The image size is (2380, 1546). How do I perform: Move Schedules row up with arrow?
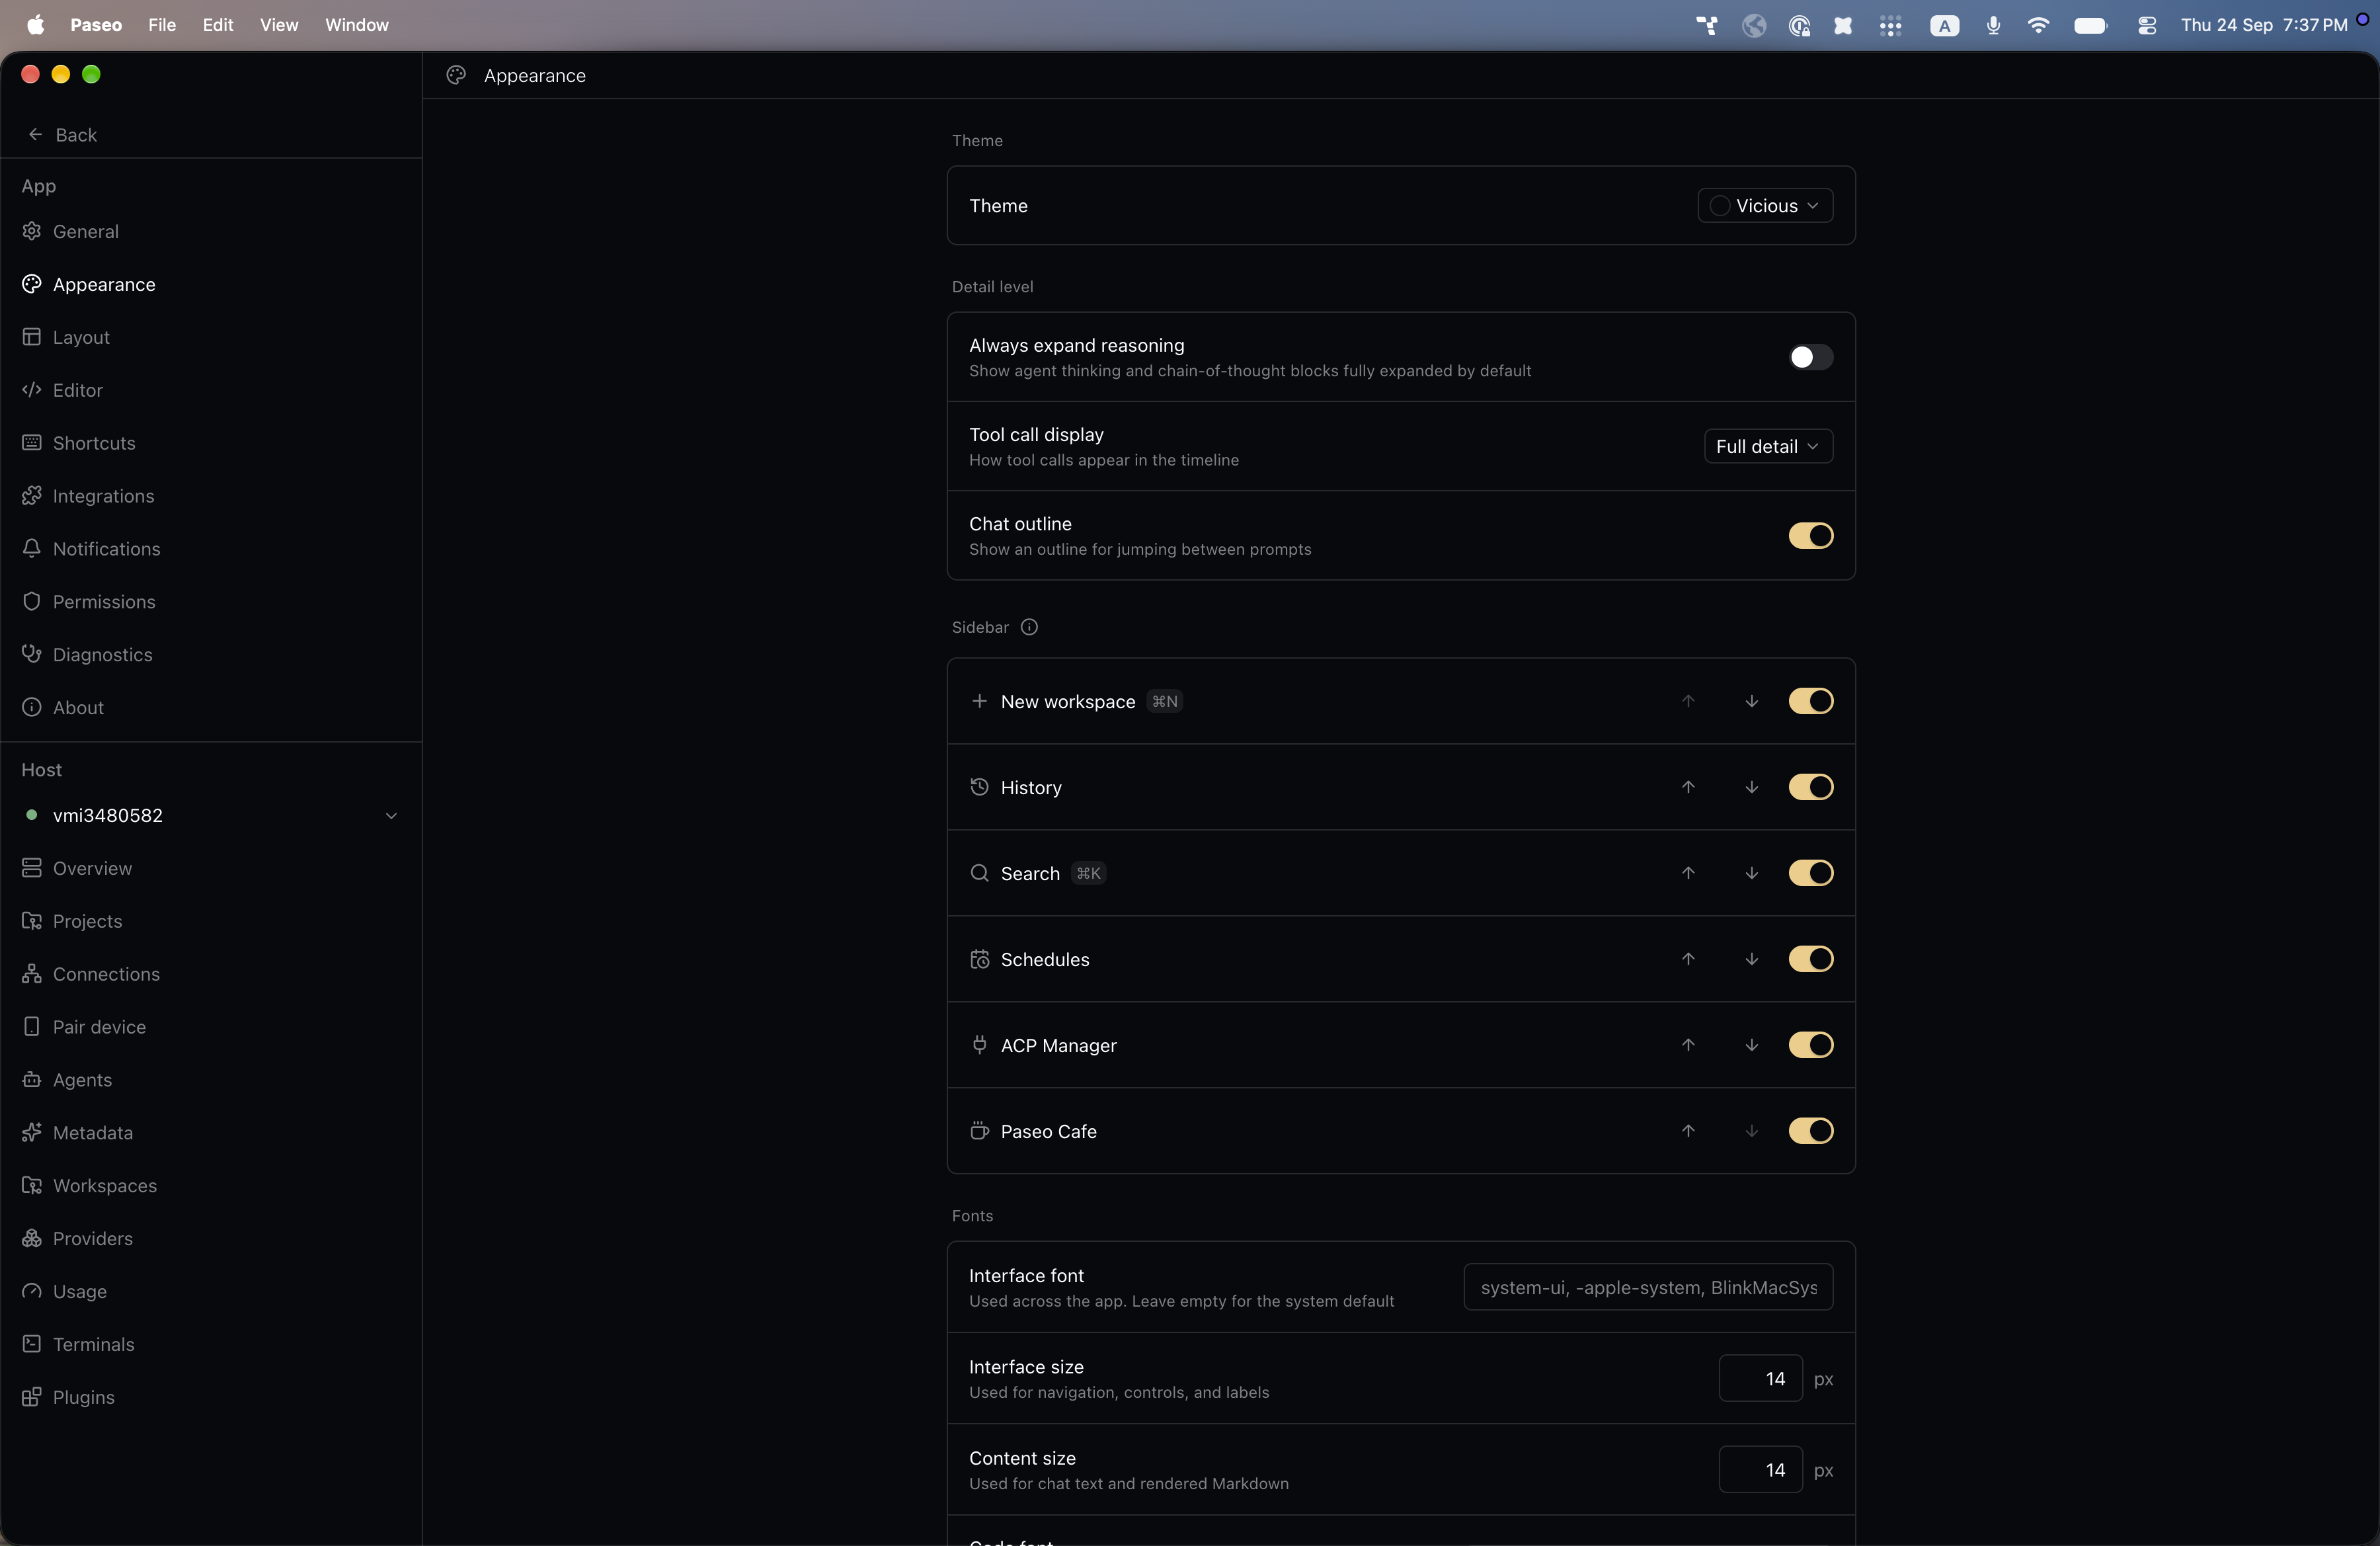[x=1688, y=959]
